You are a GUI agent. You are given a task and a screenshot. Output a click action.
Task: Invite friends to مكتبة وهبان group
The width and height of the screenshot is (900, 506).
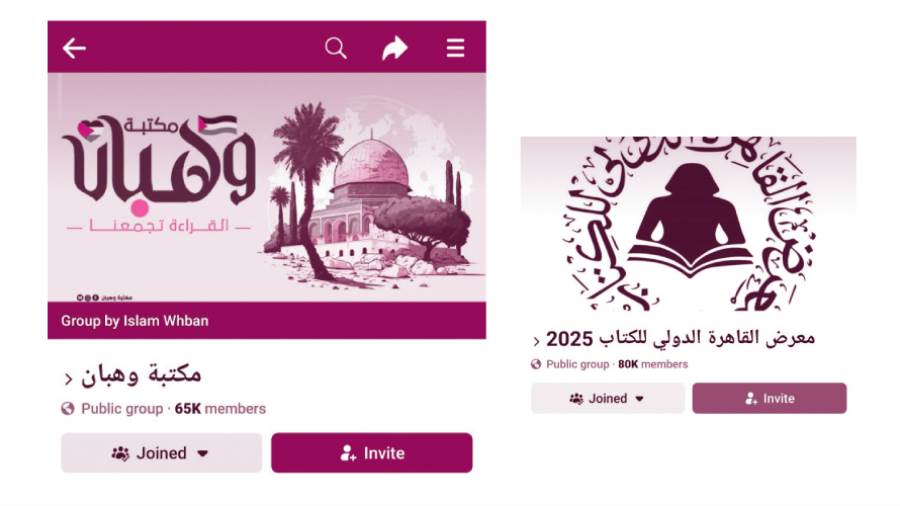pos(372,453)
